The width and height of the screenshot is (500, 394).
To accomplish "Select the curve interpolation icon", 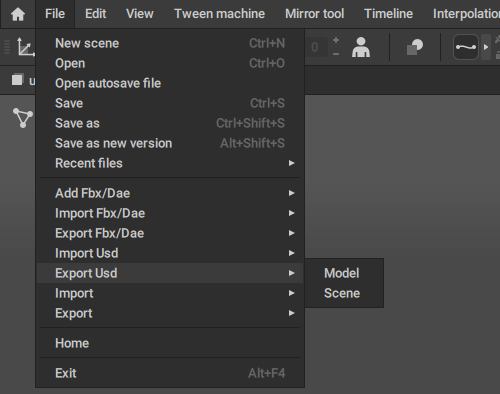I will click(x=466, y=47).
